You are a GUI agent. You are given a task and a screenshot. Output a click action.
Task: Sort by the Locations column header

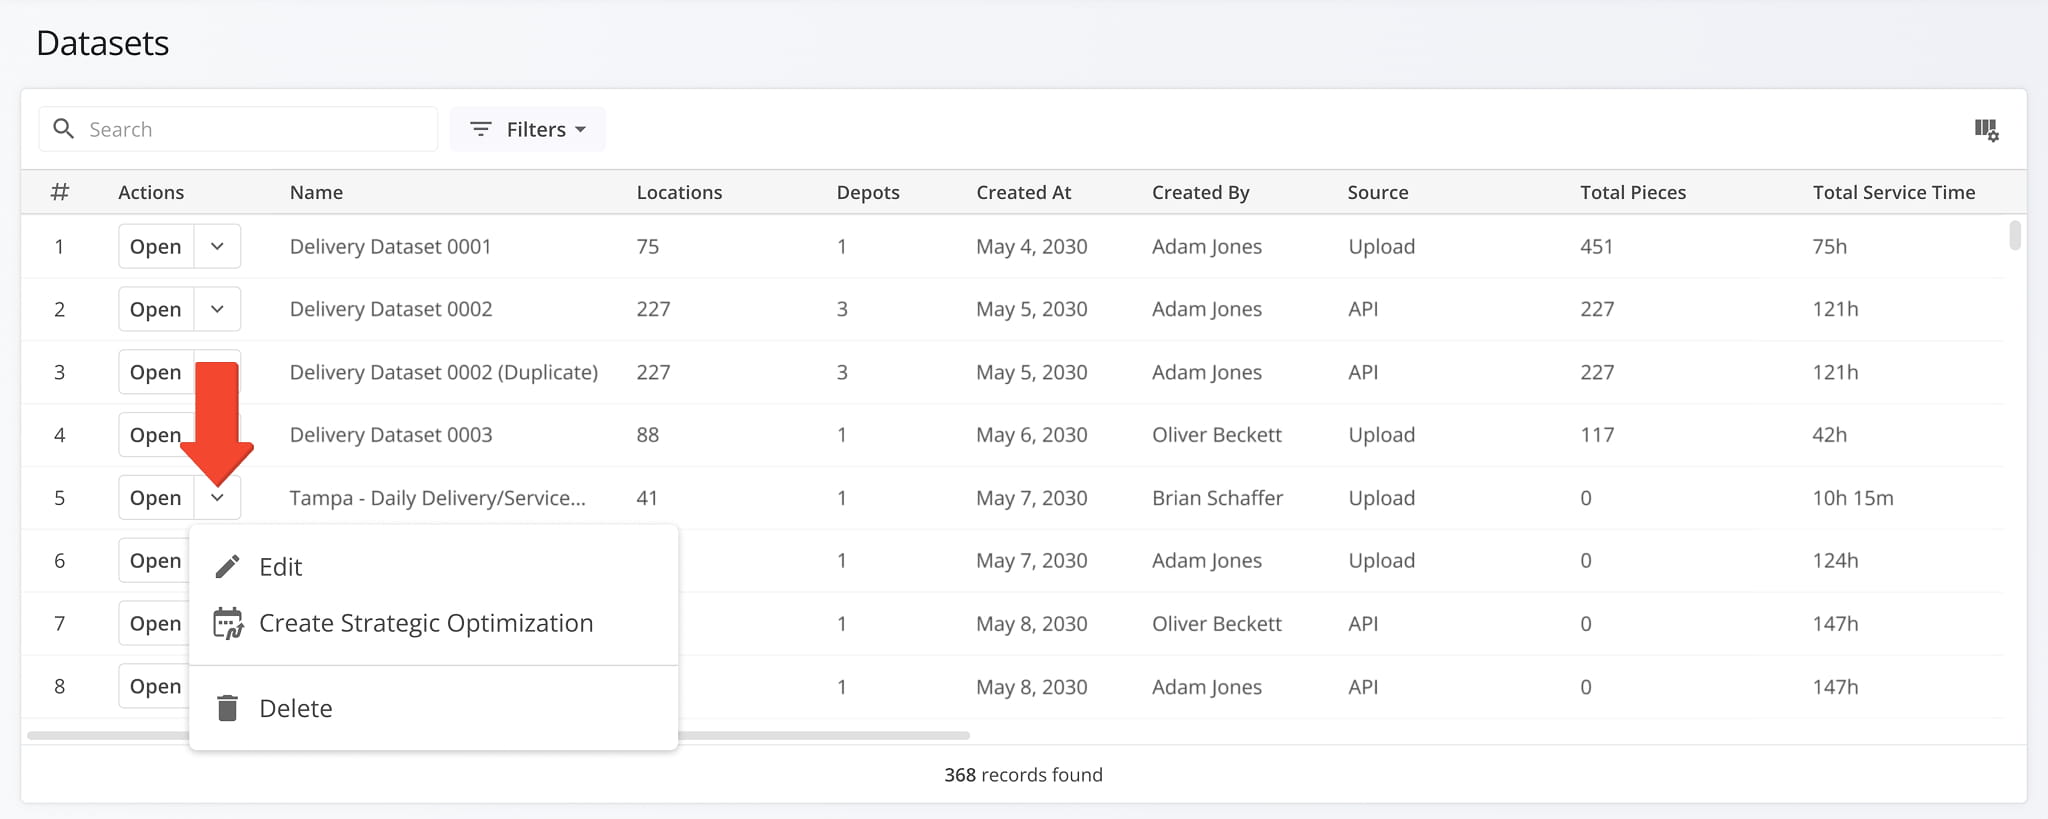click(679, 192)
